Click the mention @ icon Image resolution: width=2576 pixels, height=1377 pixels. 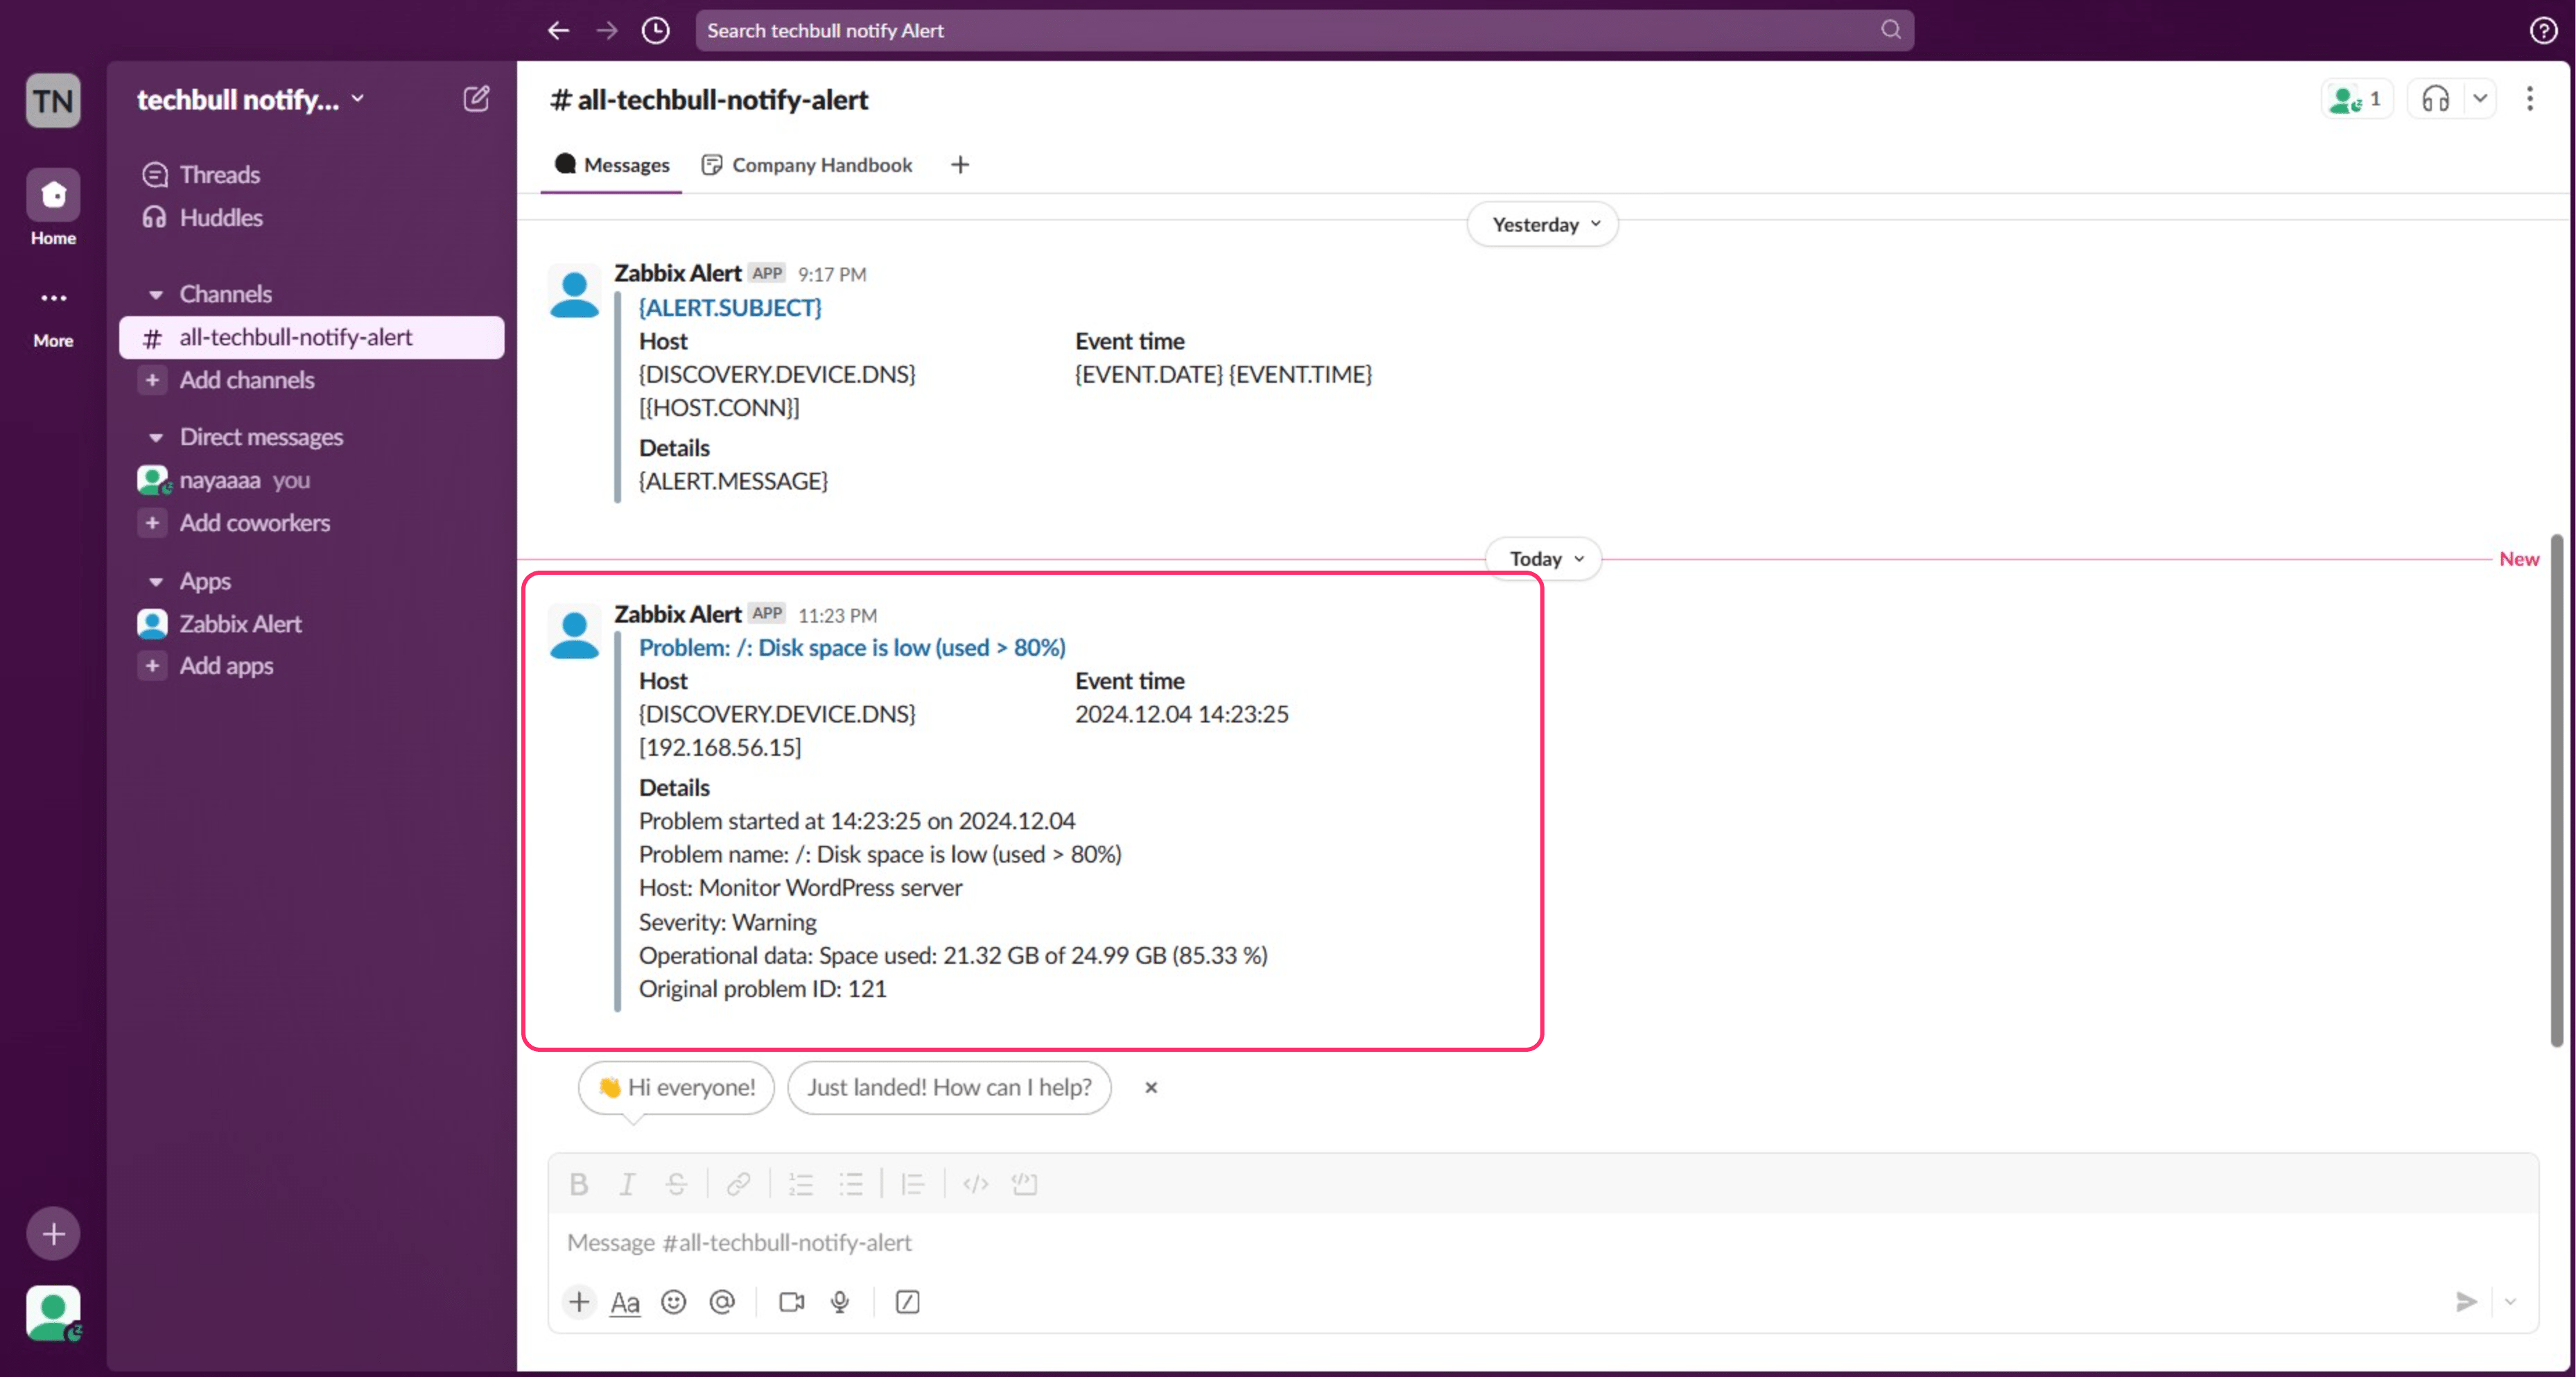(x=721, y=1302)
